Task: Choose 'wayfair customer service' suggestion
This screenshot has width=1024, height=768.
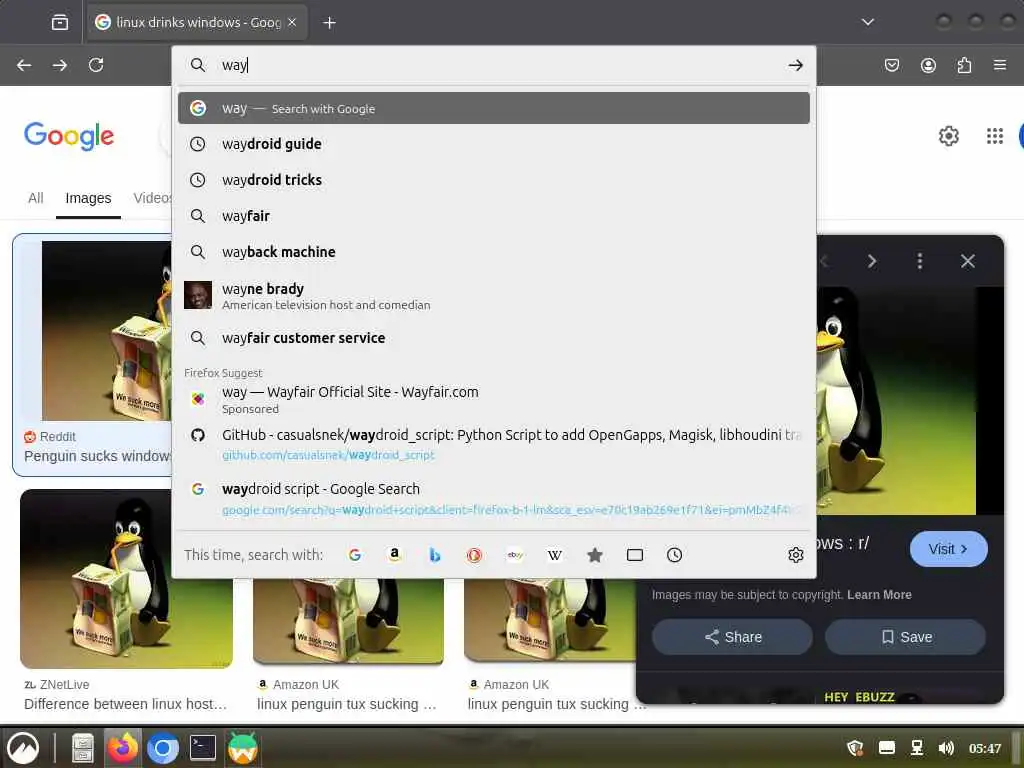Action: point(494,338)
